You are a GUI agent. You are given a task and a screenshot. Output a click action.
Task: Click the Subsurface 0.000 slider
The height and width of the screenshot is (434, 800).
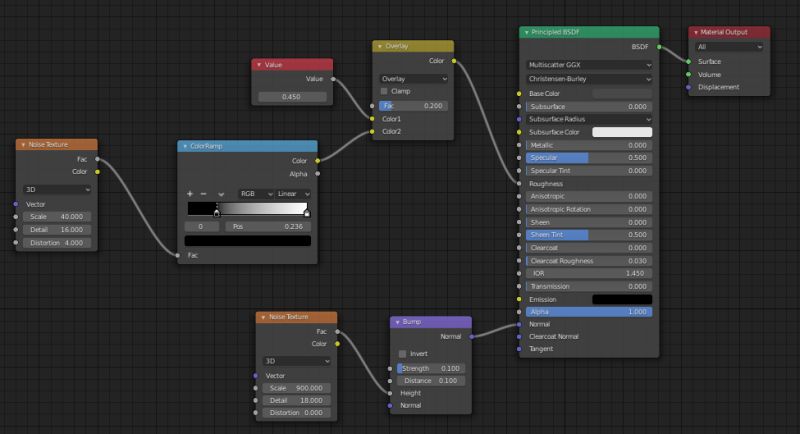[x=589, y=107]
